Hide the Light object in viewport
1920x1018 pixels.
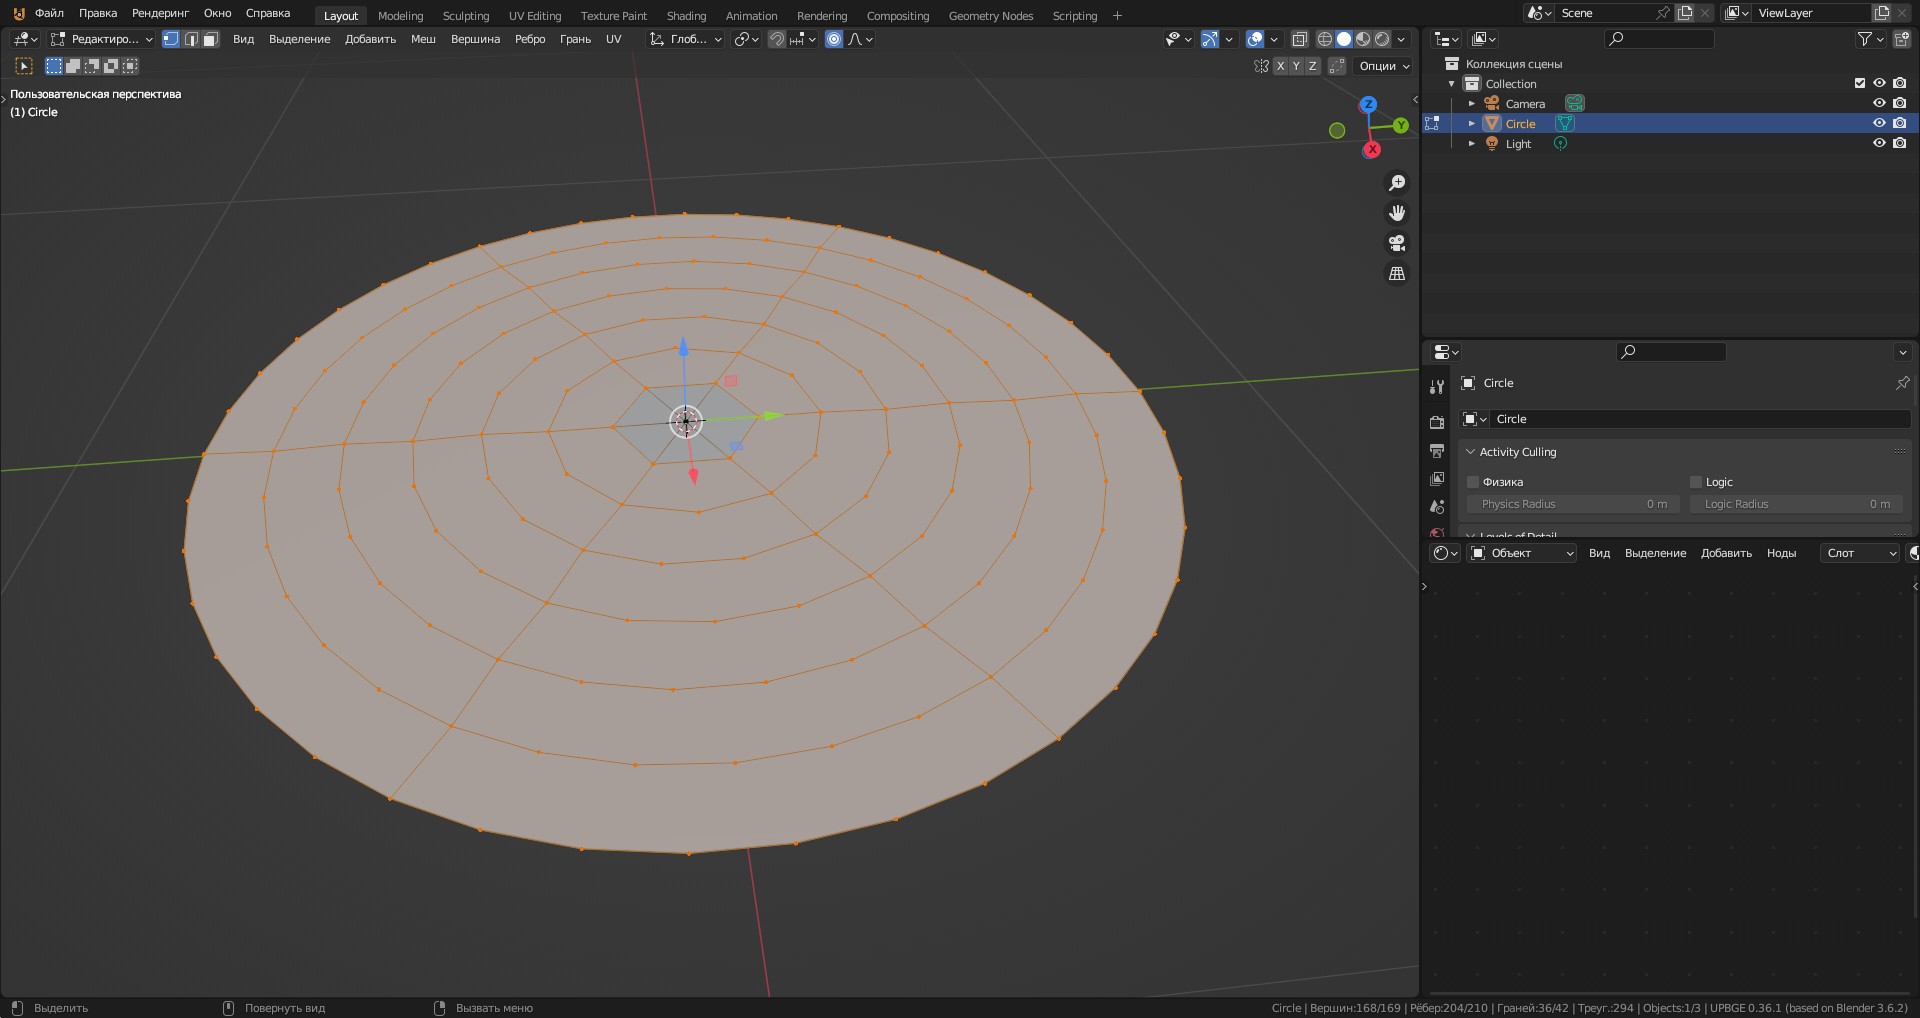(1879, 143)
